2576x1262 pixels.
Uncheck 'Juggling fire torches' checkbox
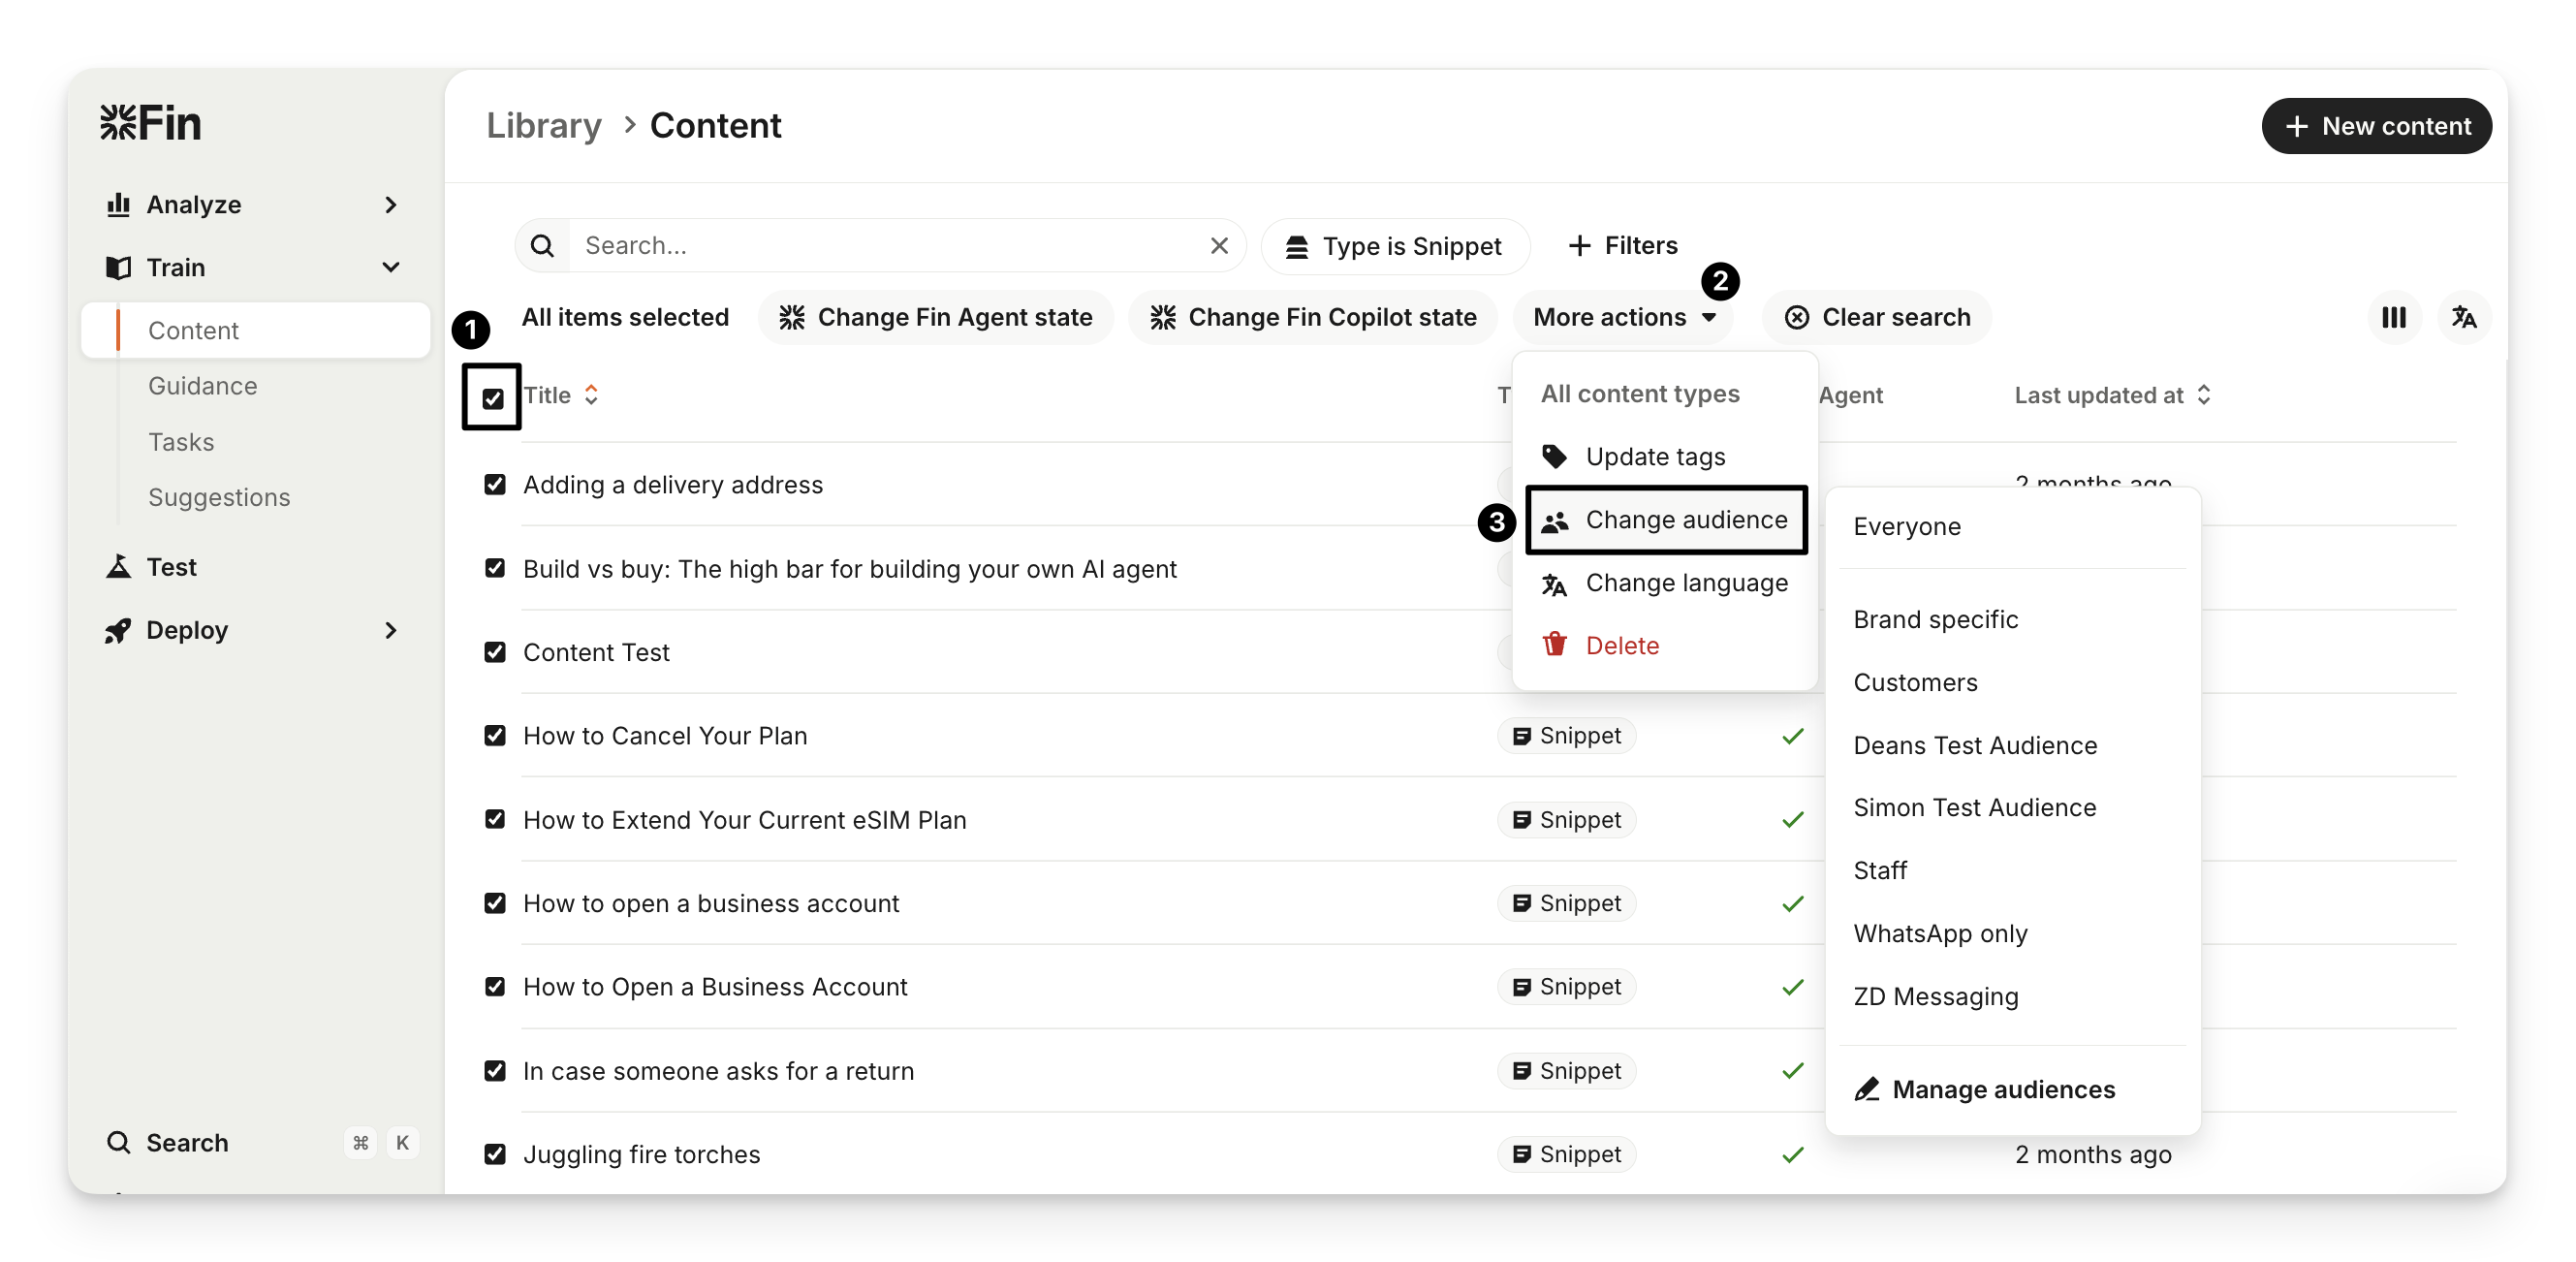click(x=494, y=1154)
